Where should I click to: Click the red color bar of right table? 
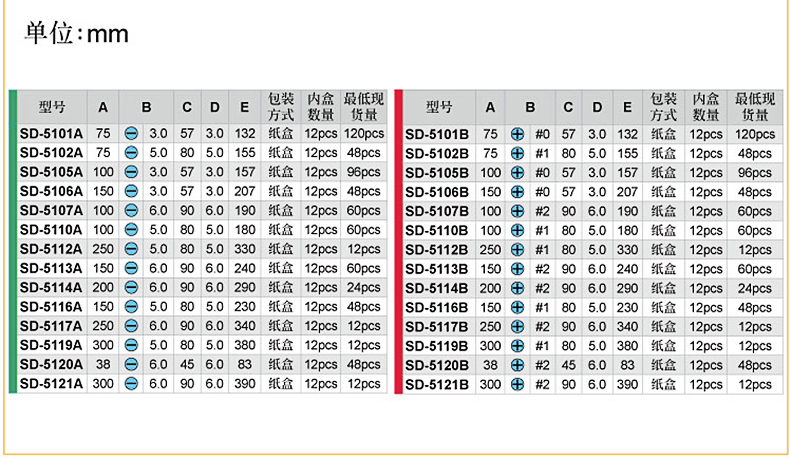(398, 240)
